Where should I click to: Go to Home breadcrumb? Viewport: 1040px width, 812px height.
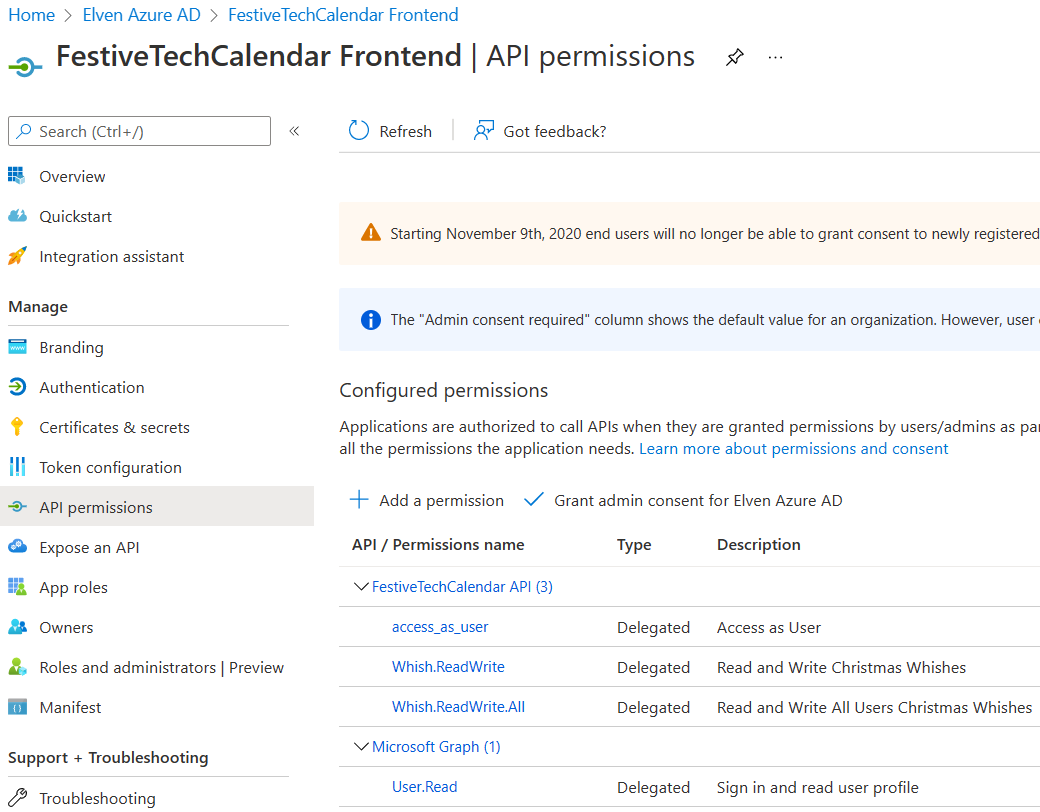click(32, 15)
